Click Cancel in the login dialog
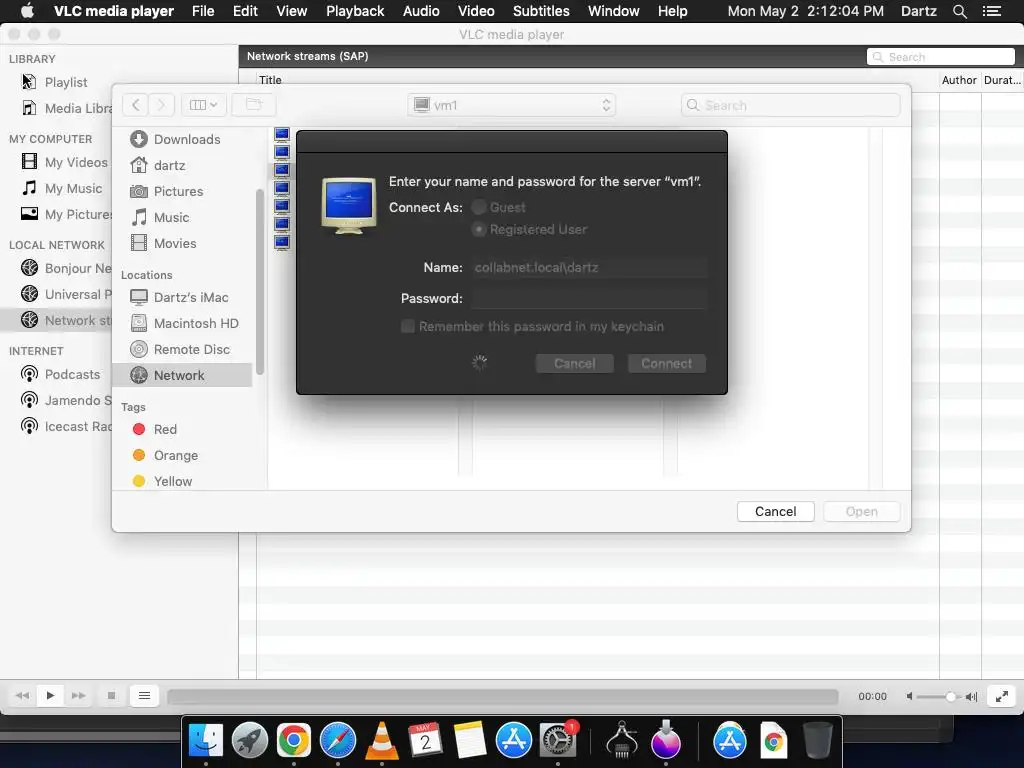The height and width of the screenshot is (768, 1024). (x=575, y=364)
